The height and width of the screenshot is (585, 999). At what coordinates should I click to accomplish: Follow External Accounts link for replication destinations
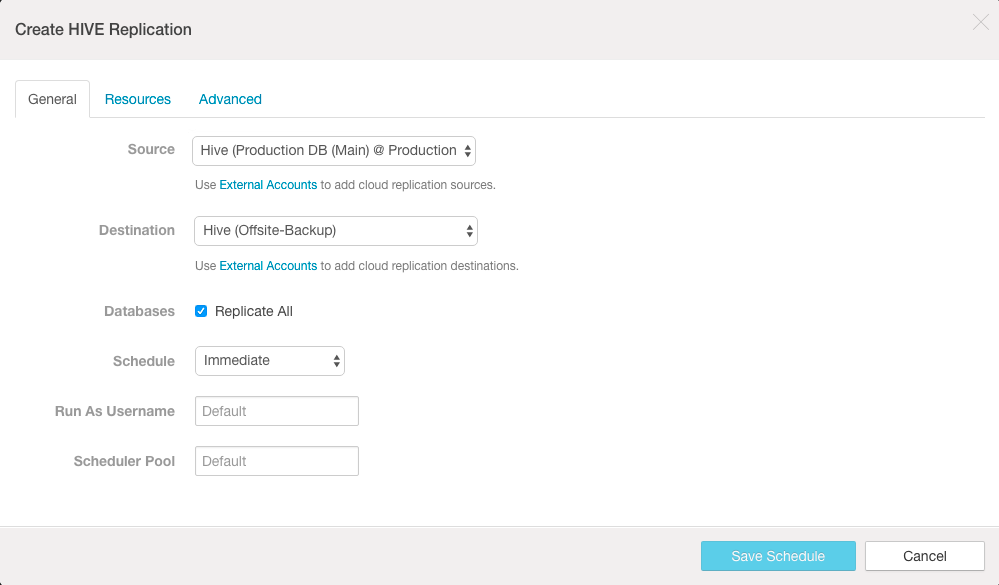[268, 266]
